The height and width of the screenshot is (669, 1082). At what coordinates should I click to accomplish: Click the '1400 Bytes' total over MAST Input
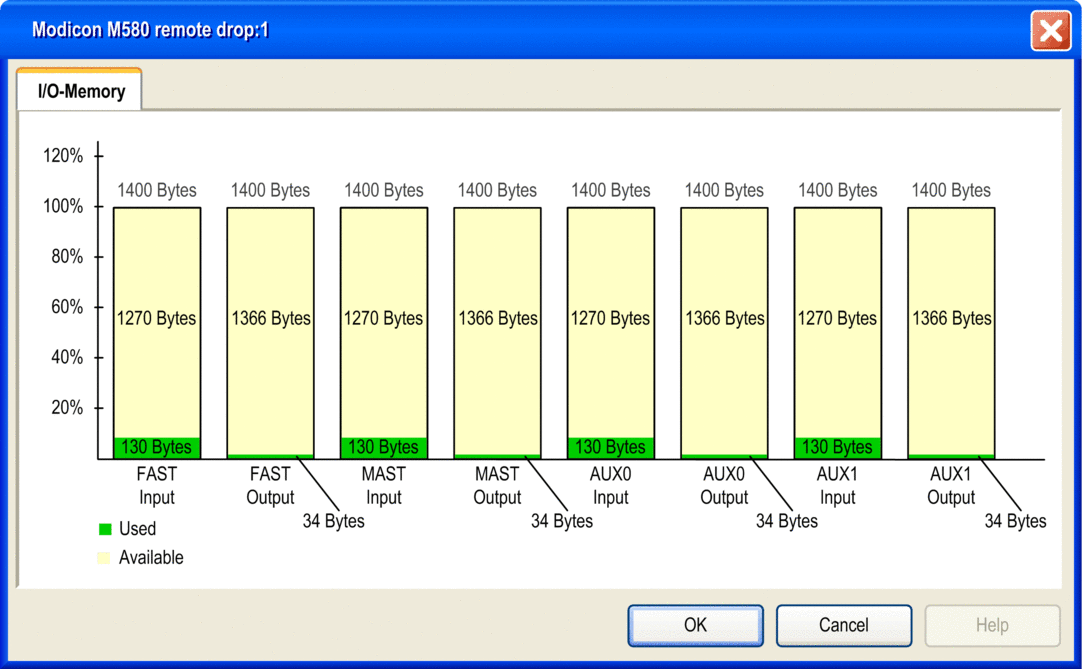tap(384, 190)
